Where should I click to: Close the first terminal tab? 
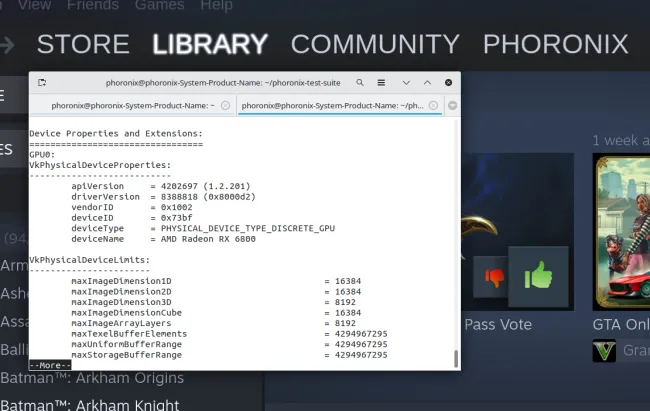pos(226,105)
